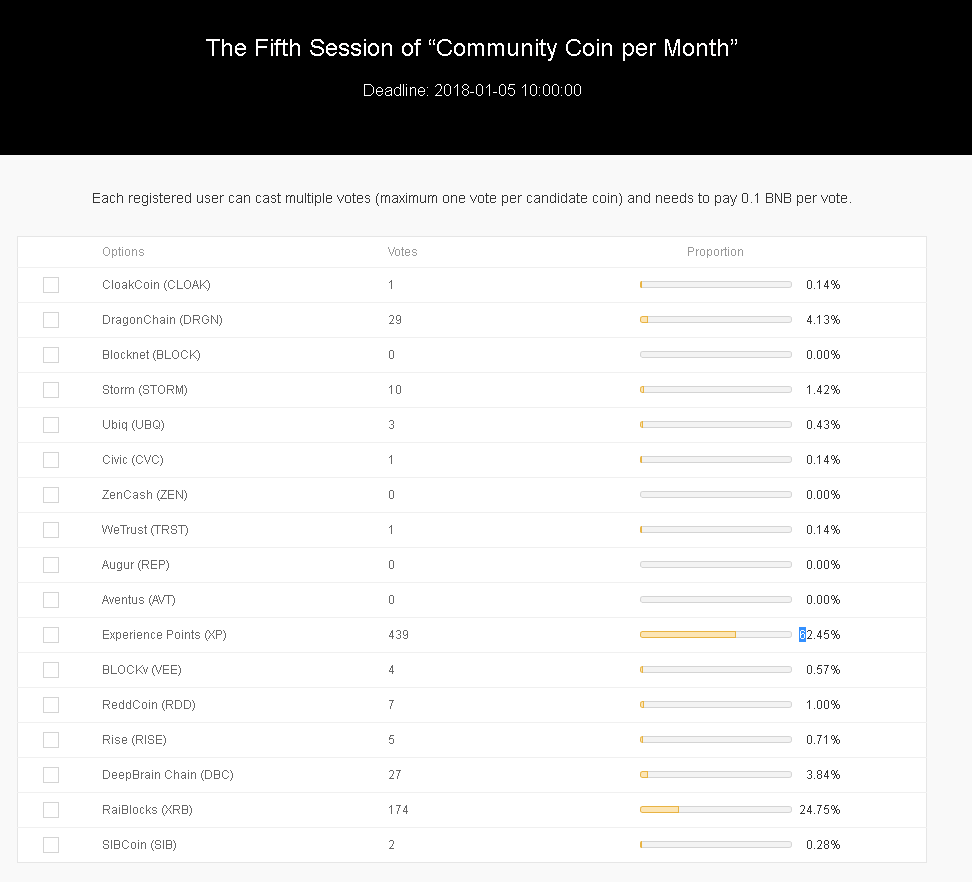Tick the RaiBlocks (XRB) checkbox

[51, 810]
